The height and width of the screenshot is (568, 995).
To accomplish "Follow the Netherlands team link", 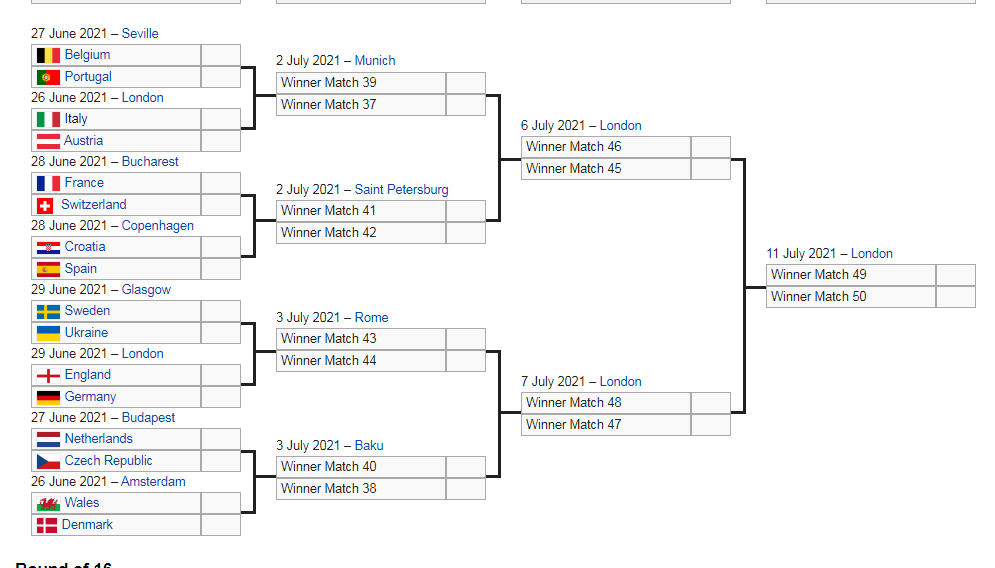I will coord(98,439).
